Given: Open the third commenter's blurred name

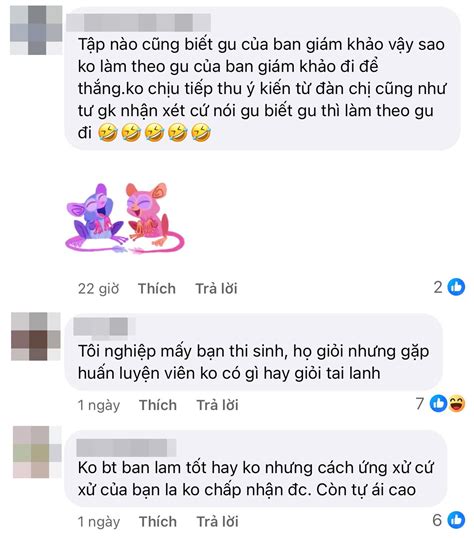Looking at the screenshot, I should [x=126, y=448].
